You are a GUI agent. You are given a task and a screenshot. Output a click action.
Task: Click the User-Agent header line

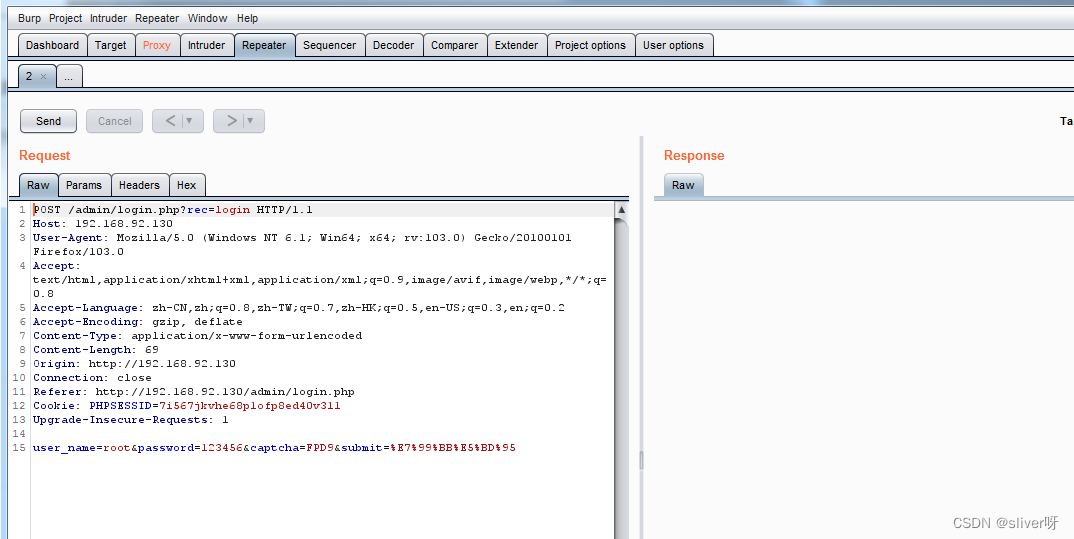click(x=302, y=245)
